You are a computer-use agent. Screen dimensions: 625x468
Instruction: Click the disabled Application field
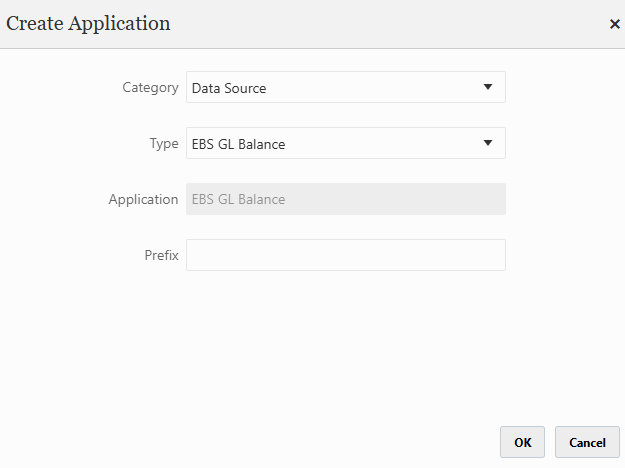346,199
